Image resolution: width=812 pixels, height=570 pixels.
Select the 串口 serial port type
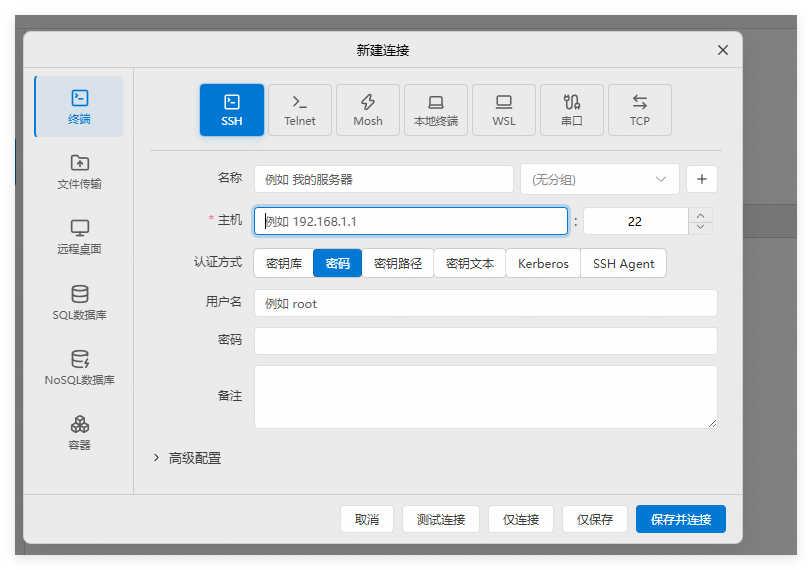tap(572, 110)
